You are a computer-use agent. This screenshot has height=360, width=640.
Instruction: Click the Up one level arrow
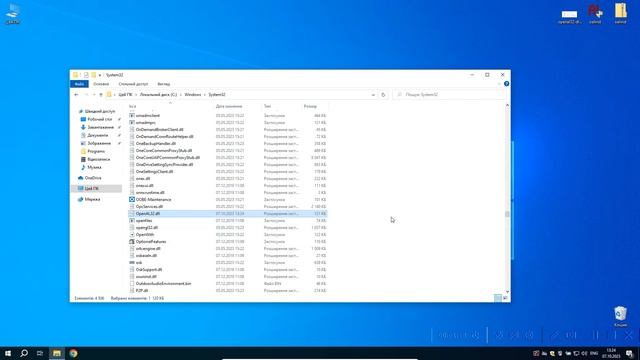(x=101, y=95)
